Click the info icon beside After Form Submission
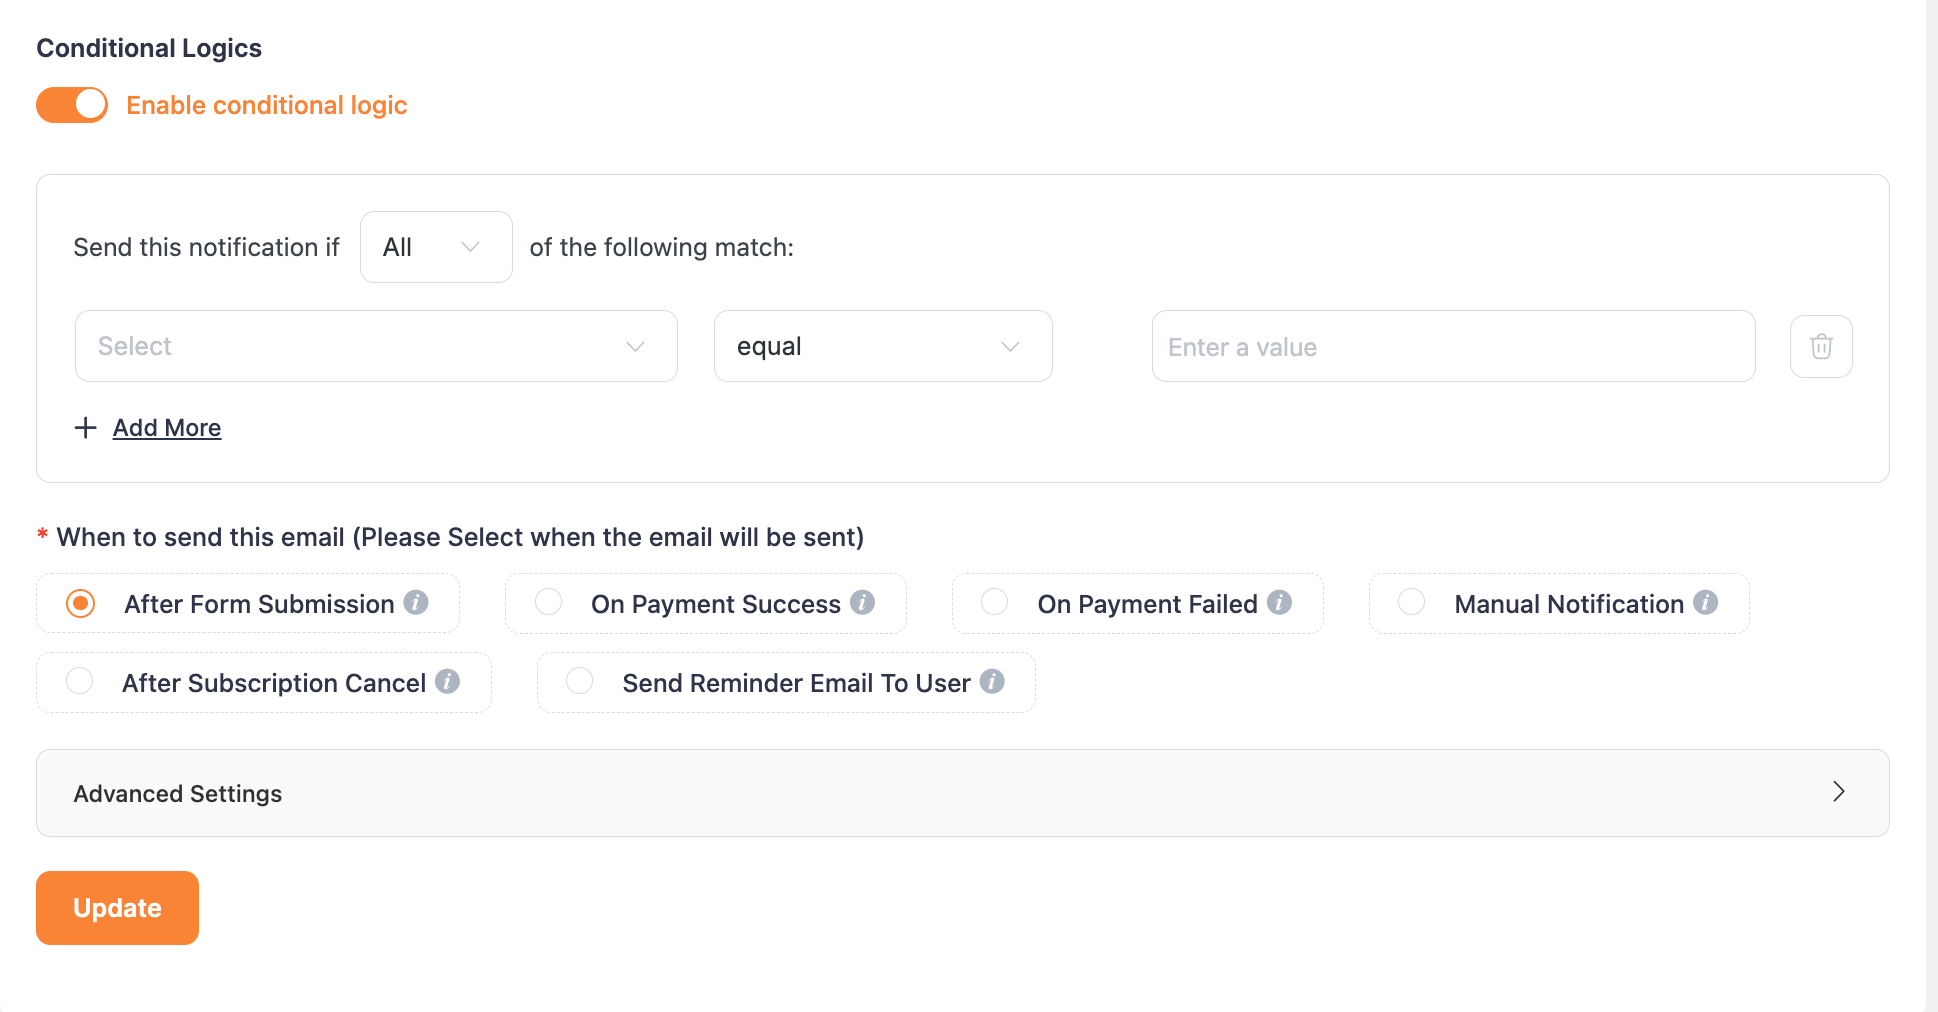 click(417, 603)
